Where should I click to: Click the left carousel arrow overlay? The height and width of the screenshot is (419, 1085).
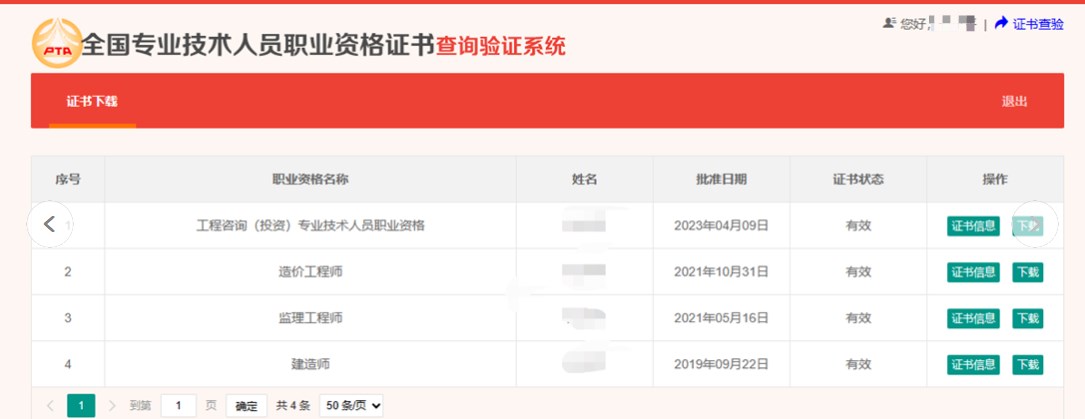click(50, 225)
